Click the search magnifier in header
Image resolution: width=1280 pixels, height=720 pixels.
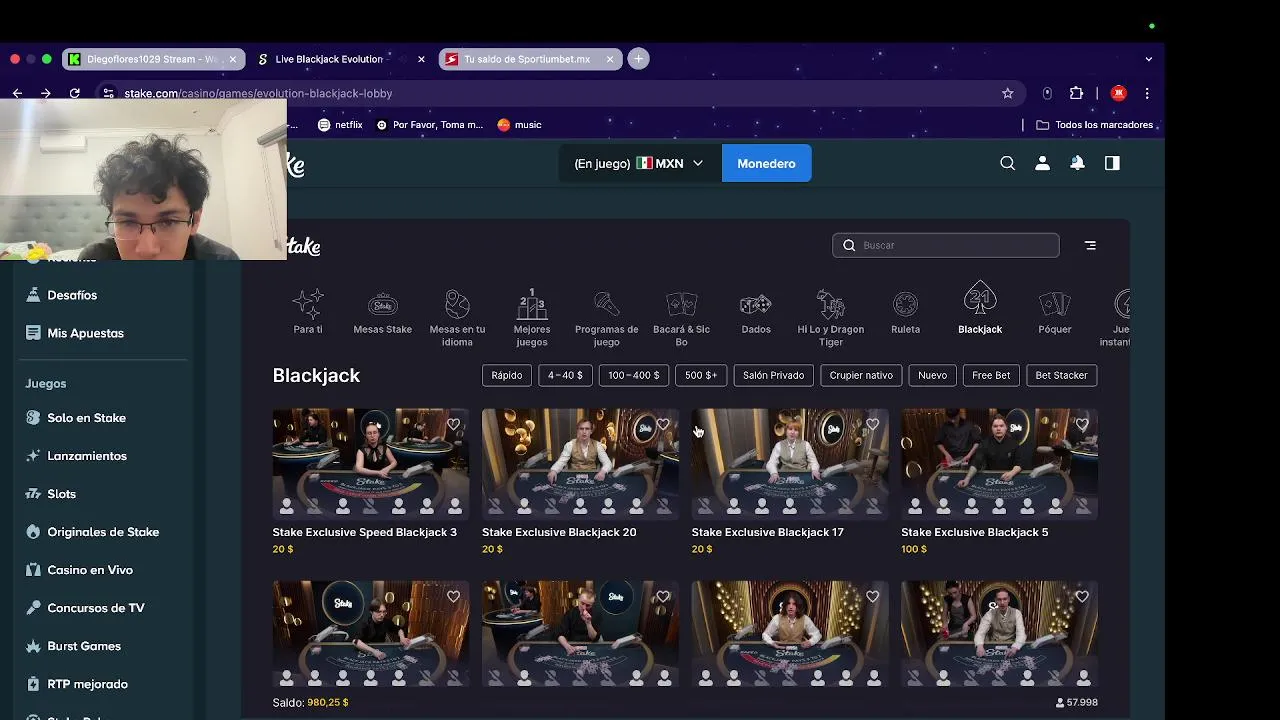[1008, 163]
